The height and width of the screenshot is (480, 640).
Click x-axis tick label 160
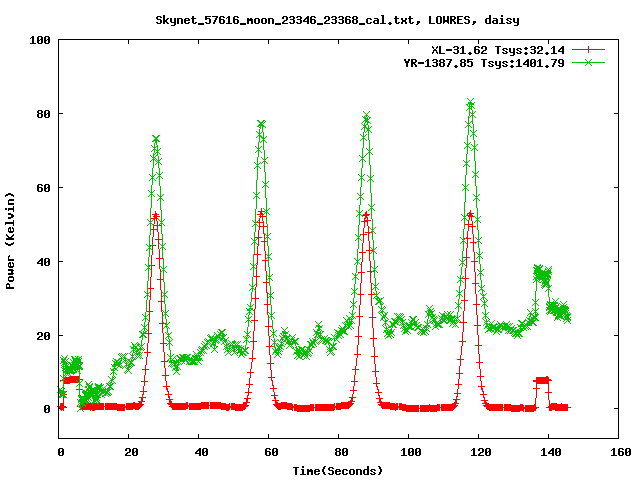click(621, 452)
